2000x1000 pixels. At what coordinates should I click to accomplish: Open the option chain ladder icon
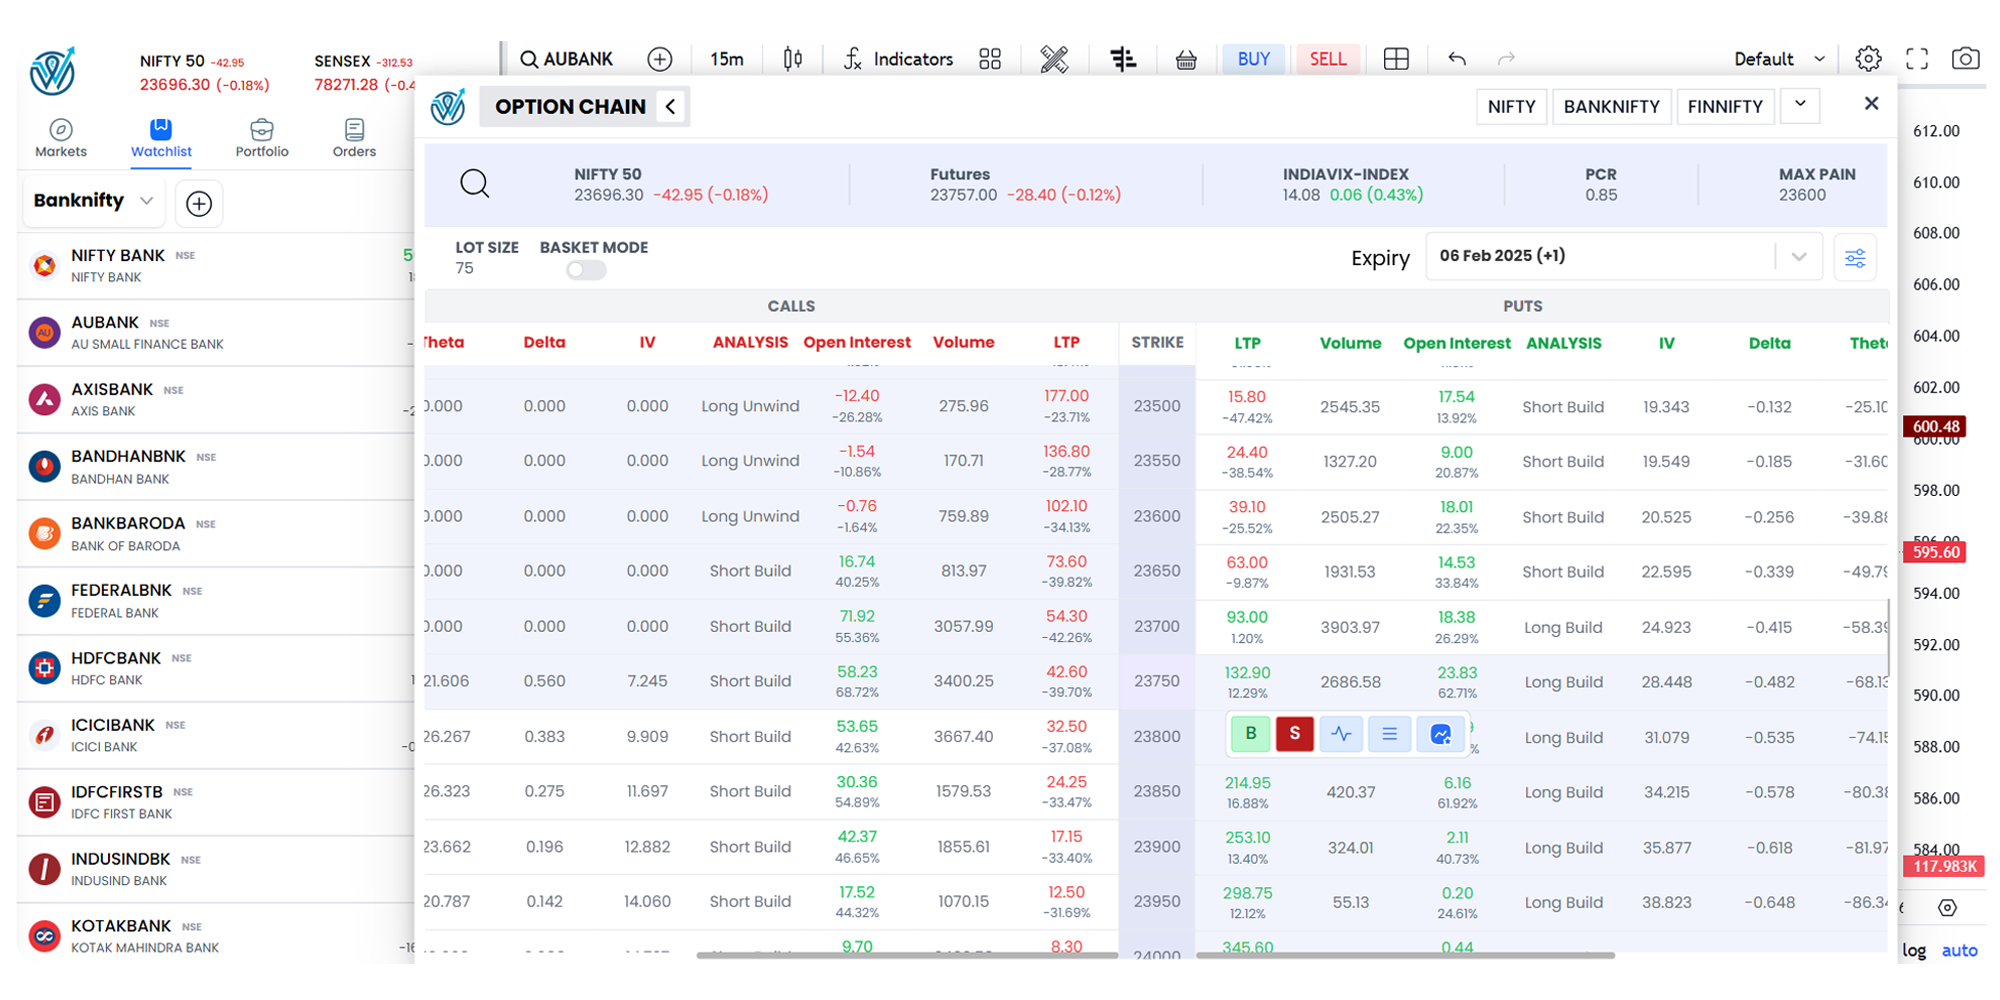click(x=1123, y=59)
